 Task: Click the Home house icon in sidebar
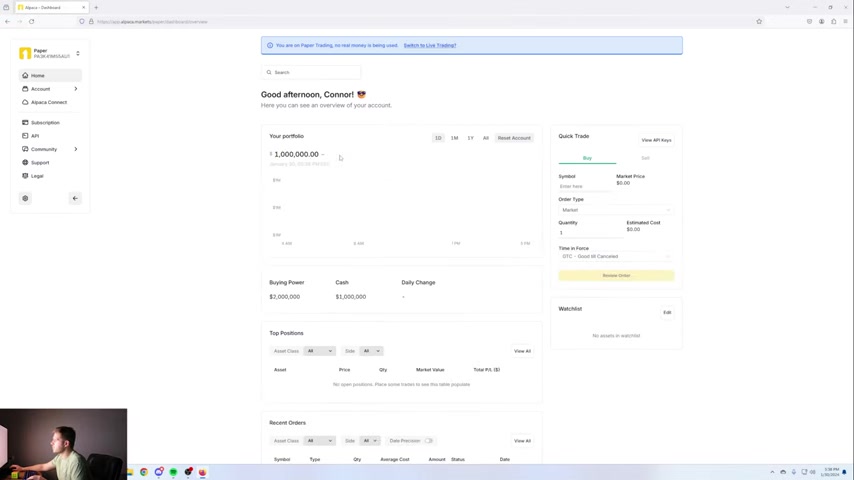click(x=25, y=75)
